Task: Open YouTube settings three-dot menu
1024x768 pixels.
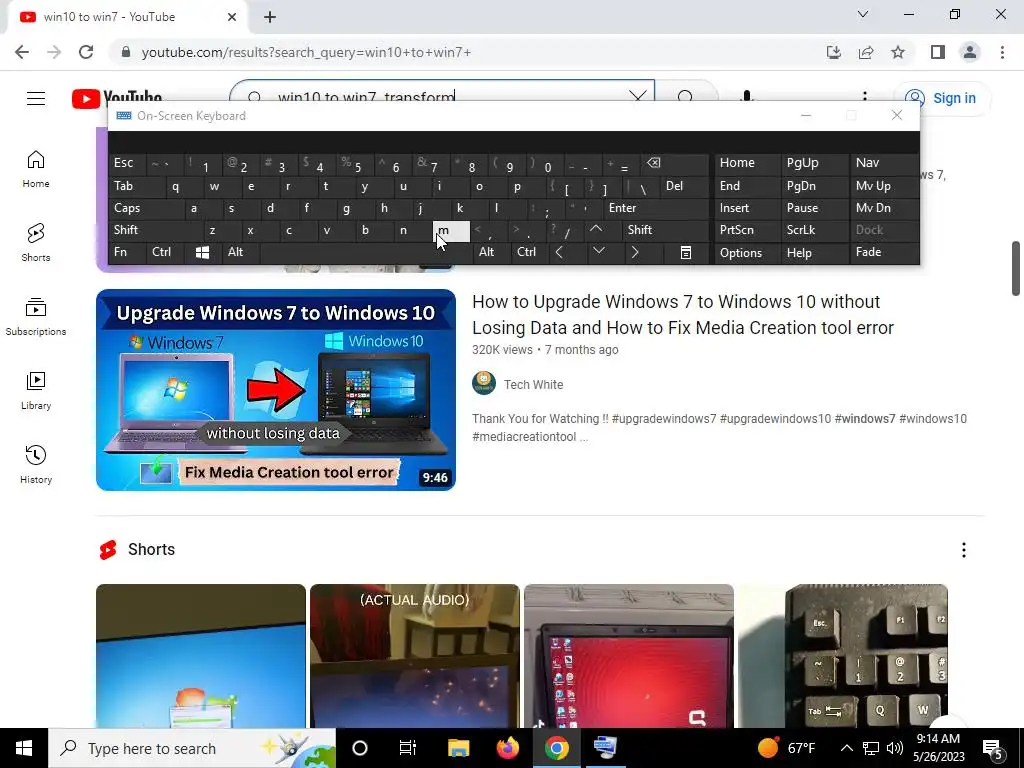Action: pos(865,96)
